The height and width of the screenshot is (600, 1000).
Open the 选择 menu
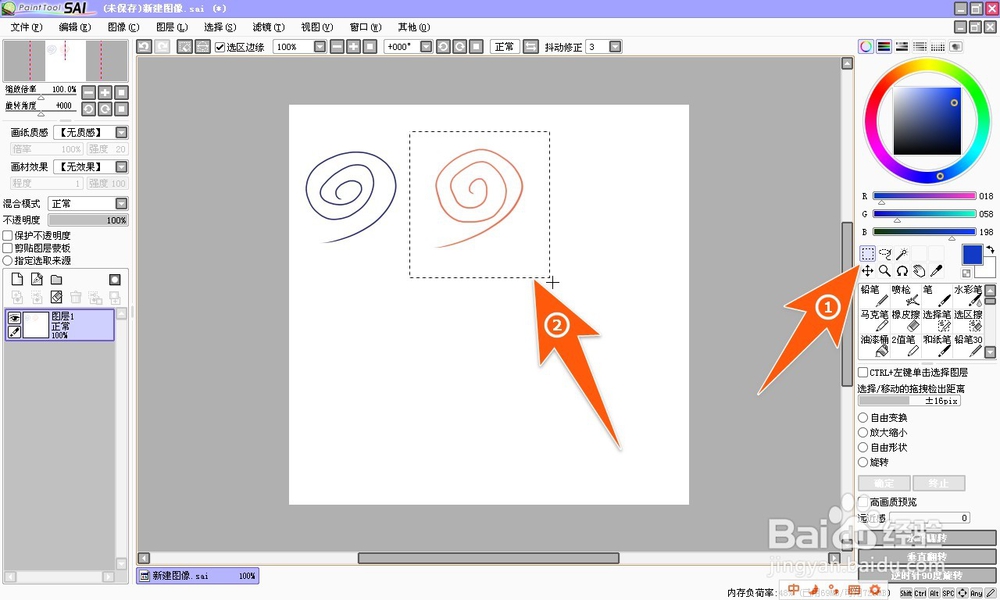[x=219, y=27]
